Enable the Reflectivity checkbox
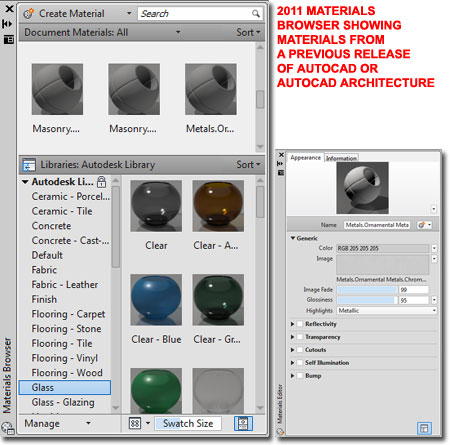The image size is (450, 445). coord(300,324)
